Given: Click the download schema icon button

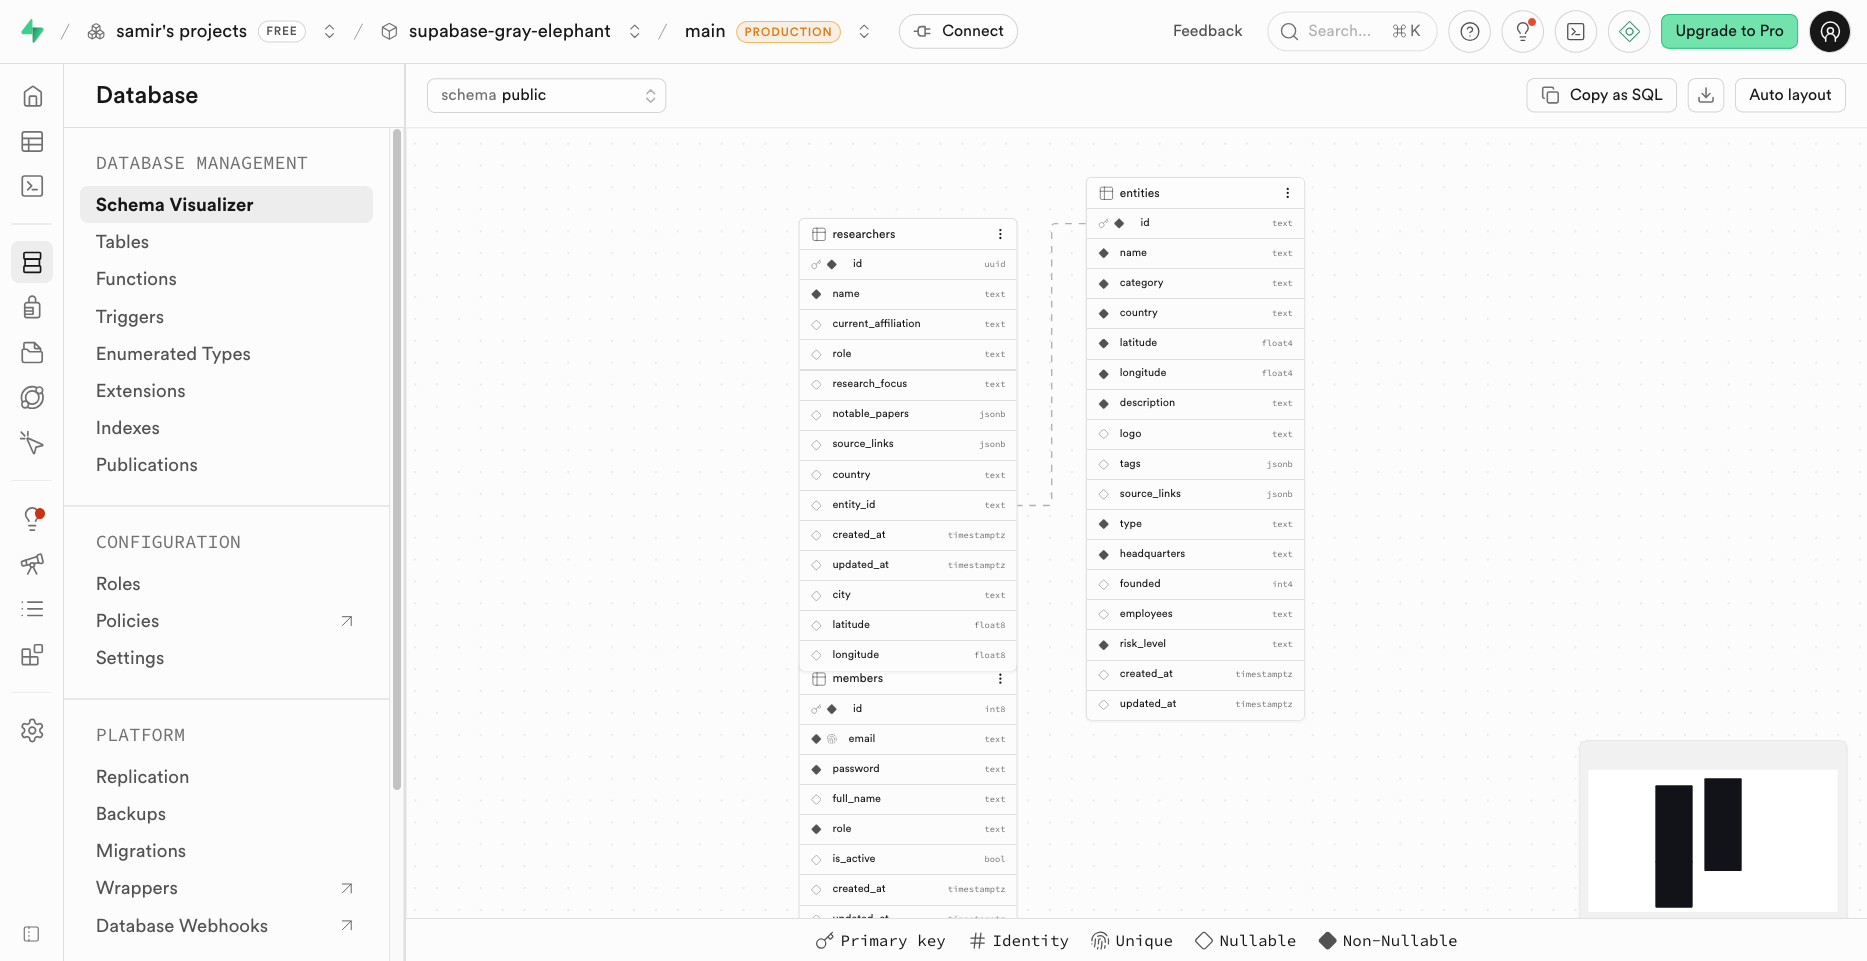Looking at the screenshot, I should 1706,95.
